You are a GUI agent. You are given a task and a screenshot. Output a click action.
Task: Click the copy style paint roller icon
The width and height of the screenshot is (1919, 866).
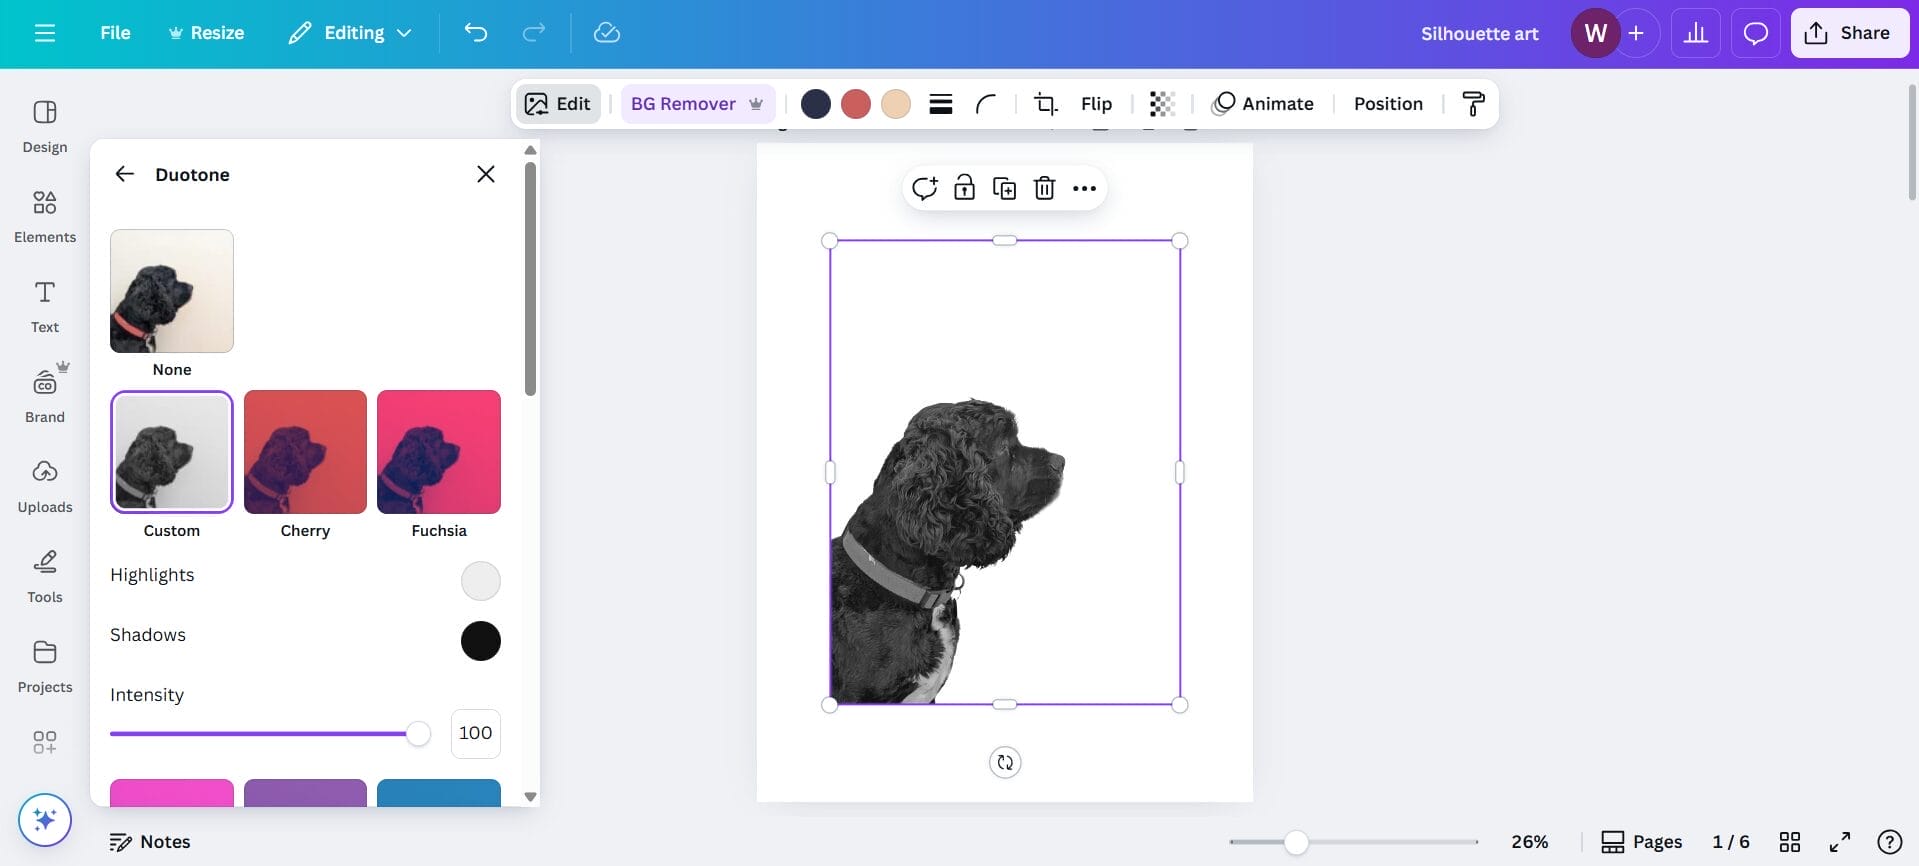pyautogui.click(x=1473, y=104)
